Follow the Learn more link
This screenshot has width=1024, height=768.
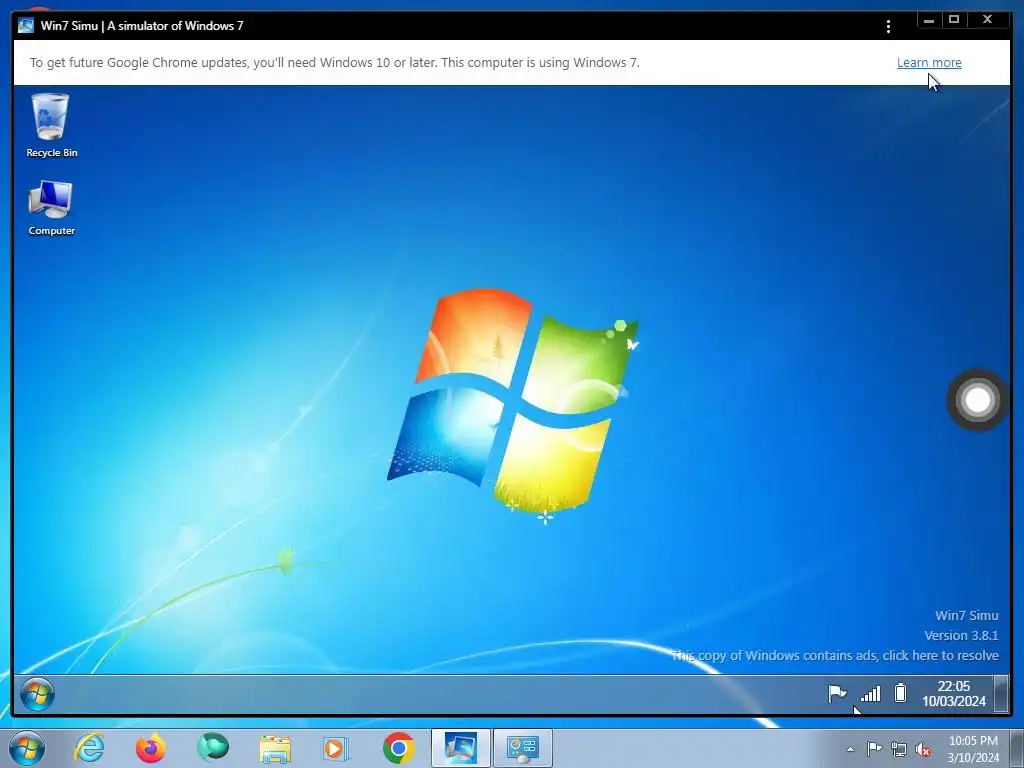coord(929,63)
